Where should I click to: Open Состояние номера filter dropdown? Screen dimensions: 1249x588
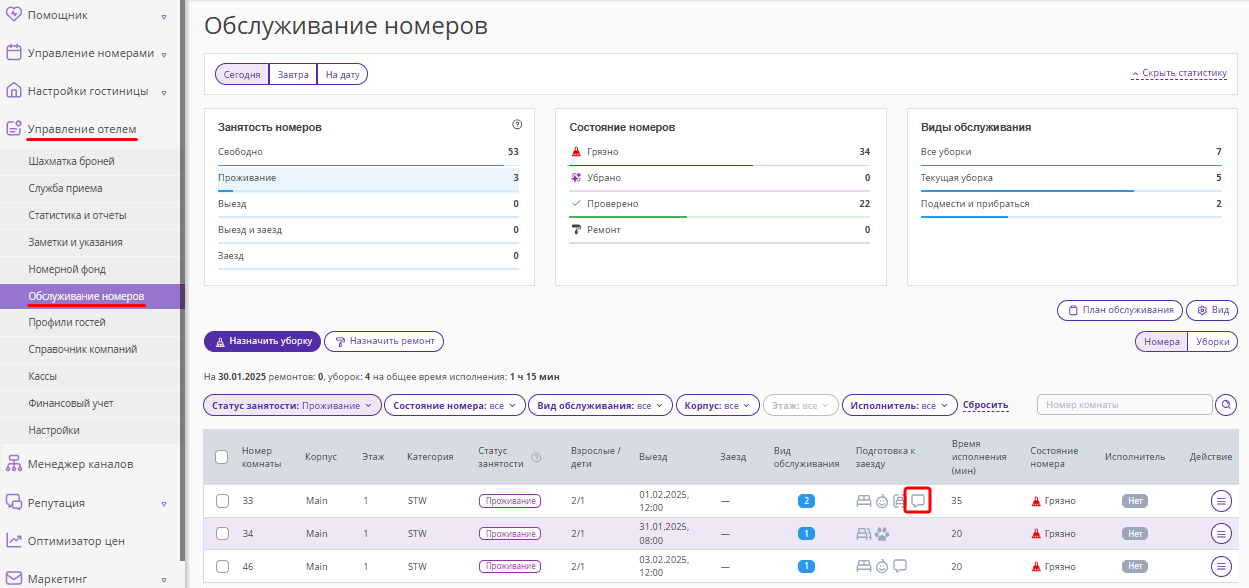pyautogui.click(x=455, y=406)
